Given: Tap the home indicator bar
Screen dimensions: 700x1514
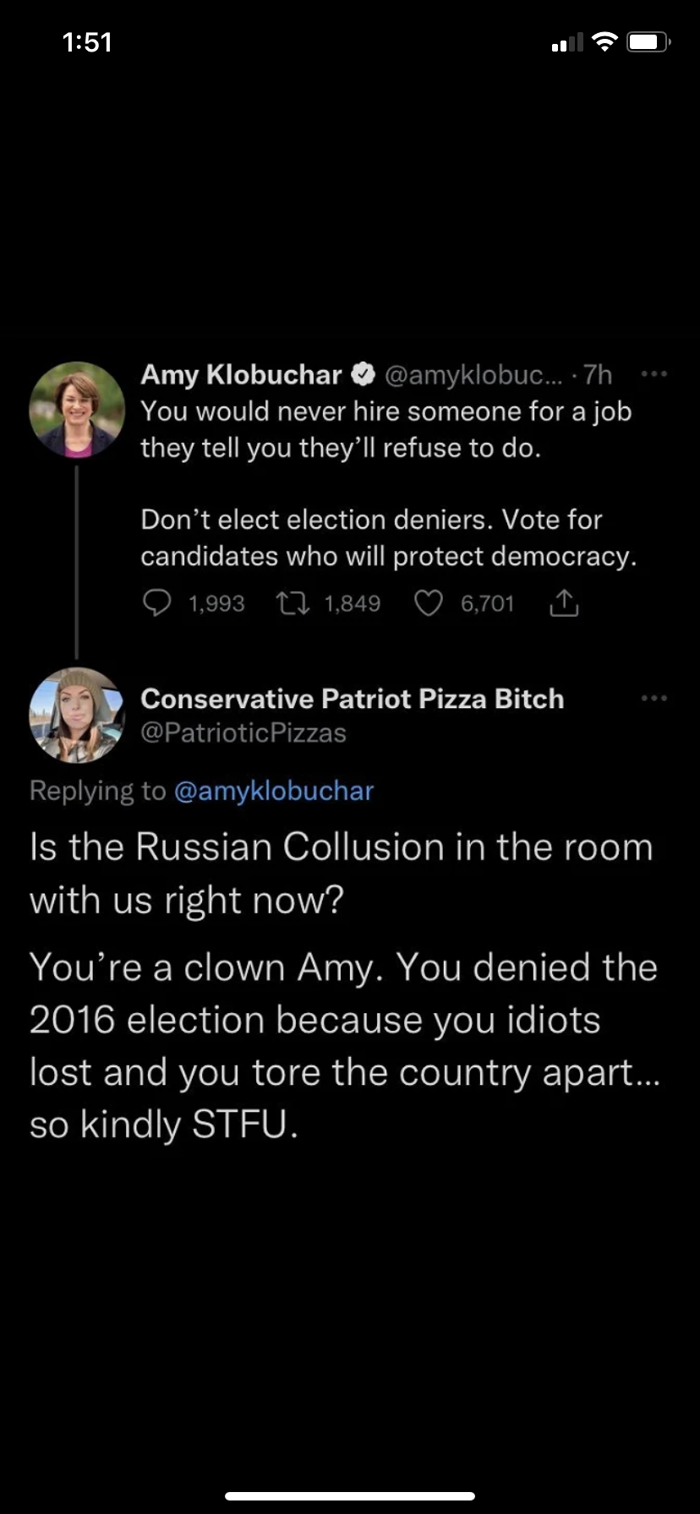Looking at the screenshot, I should click(x=350, y=1496).
